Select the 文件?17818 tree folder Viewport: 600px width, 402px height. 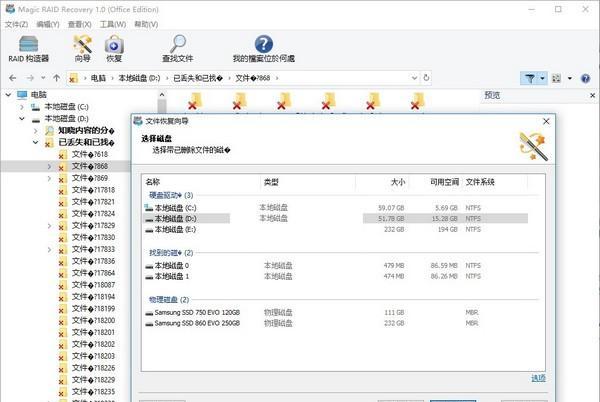tap(93, 190)
